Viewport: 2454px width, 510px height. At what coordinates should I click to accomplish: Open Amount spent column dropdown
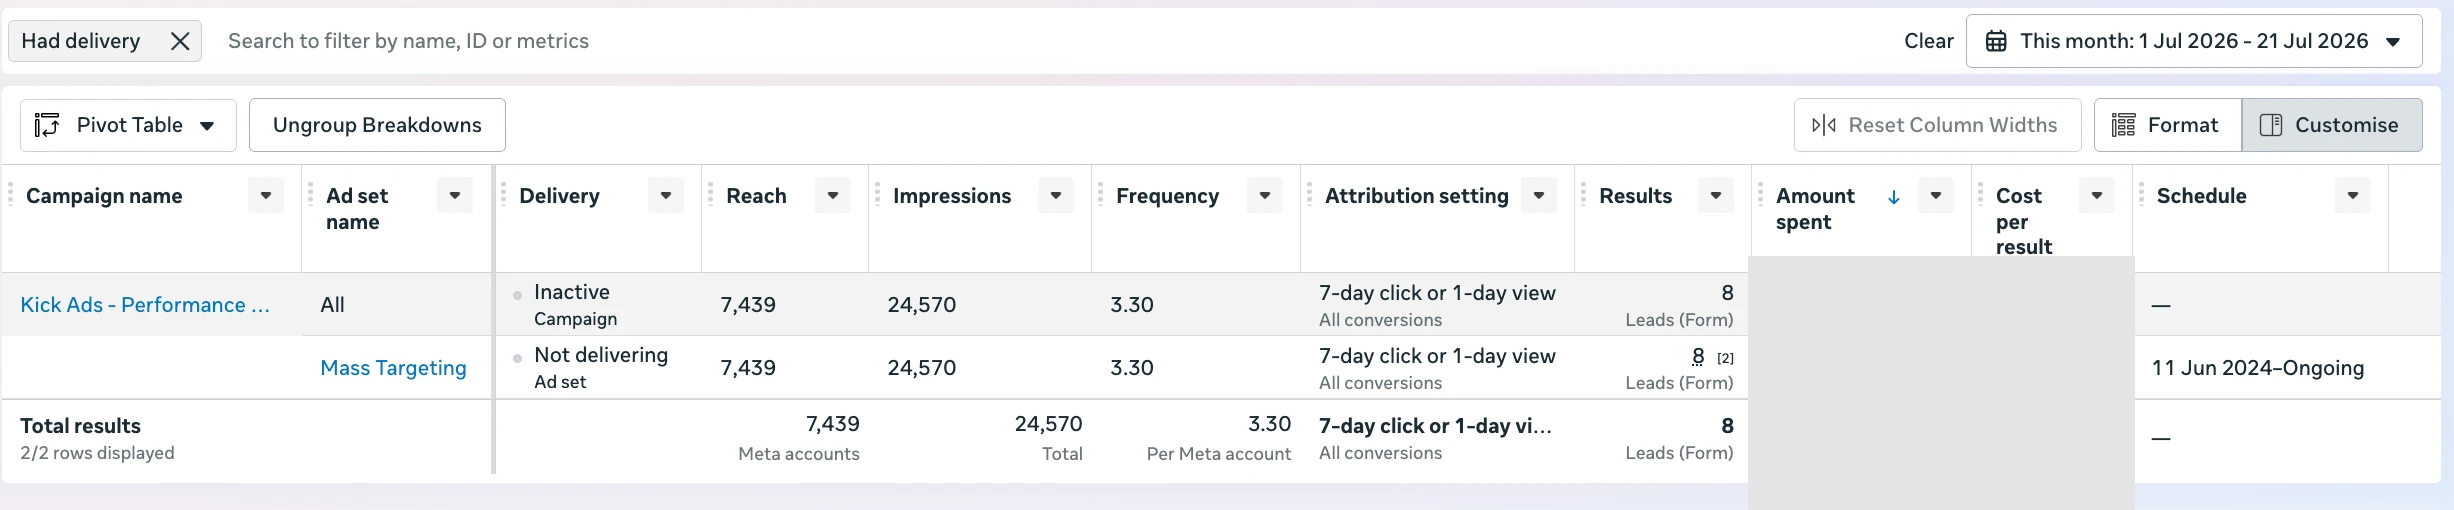click(x=1936, y=195)
